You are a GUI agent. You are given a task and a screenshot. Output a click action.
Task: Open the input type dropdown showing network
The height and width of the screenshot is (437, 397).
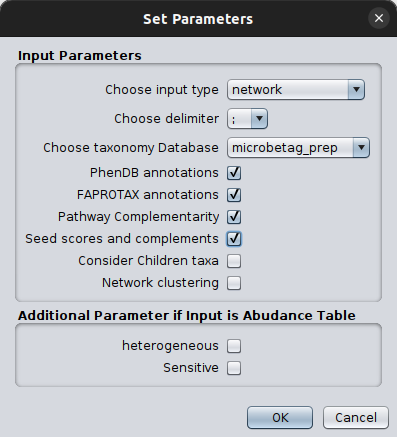click(x=296, y=89)
